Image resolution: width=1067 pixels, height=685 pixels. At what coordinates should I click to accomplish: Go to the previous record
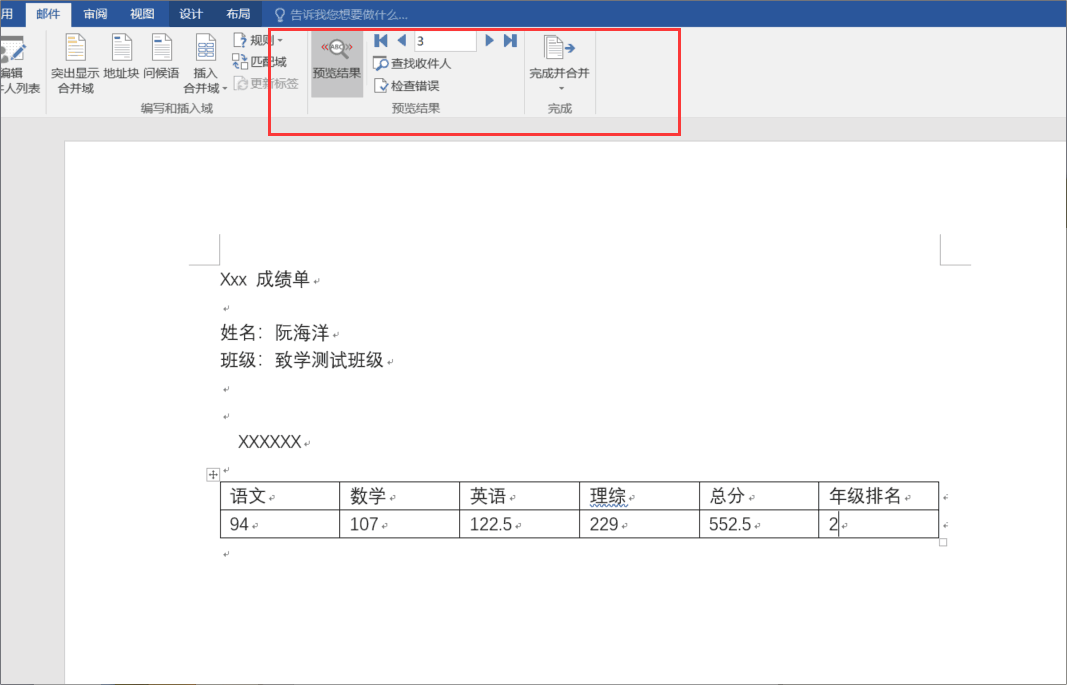coord(401,41)
